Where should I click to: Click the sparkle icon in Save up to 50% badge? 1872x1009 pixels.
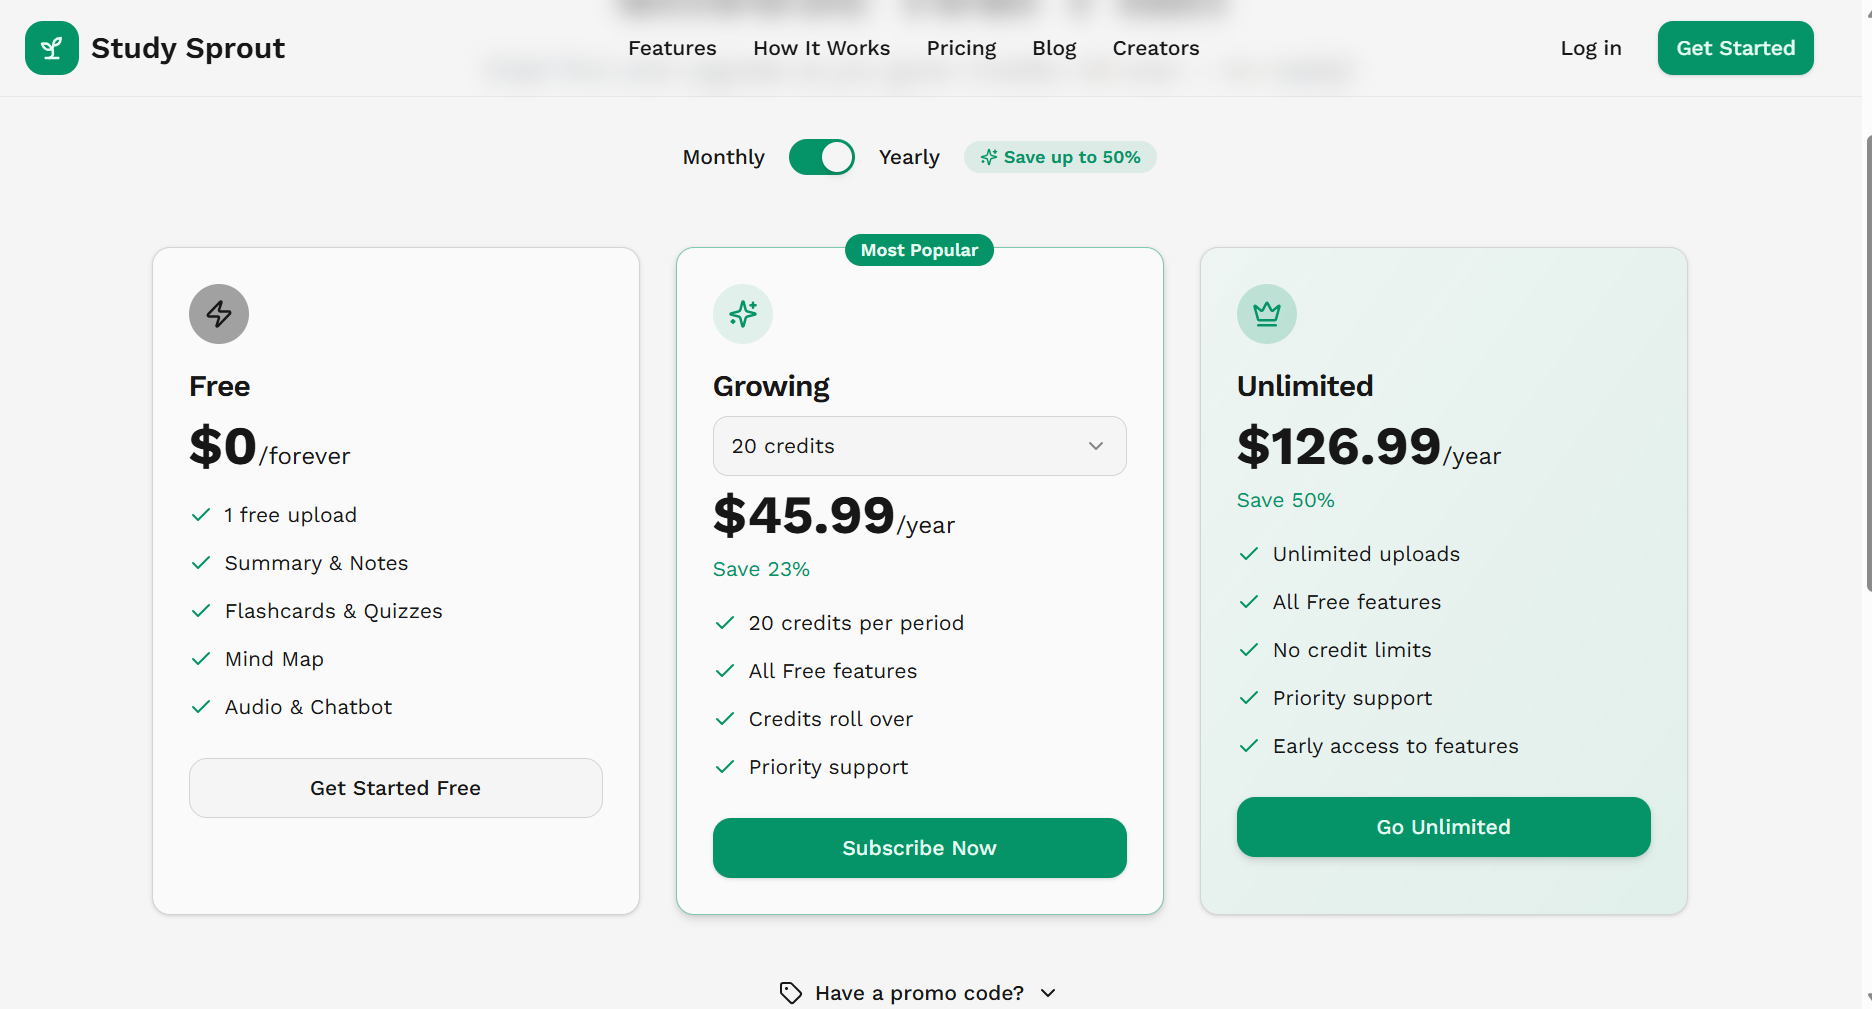989,157
